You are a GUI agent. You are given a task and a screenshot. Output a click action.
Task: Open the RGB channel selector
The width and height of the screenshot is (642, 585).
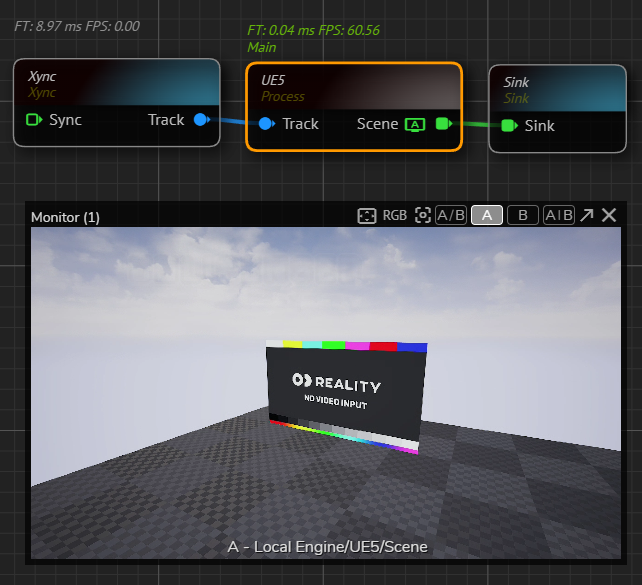pyautogui.click(x=395, y=215)
